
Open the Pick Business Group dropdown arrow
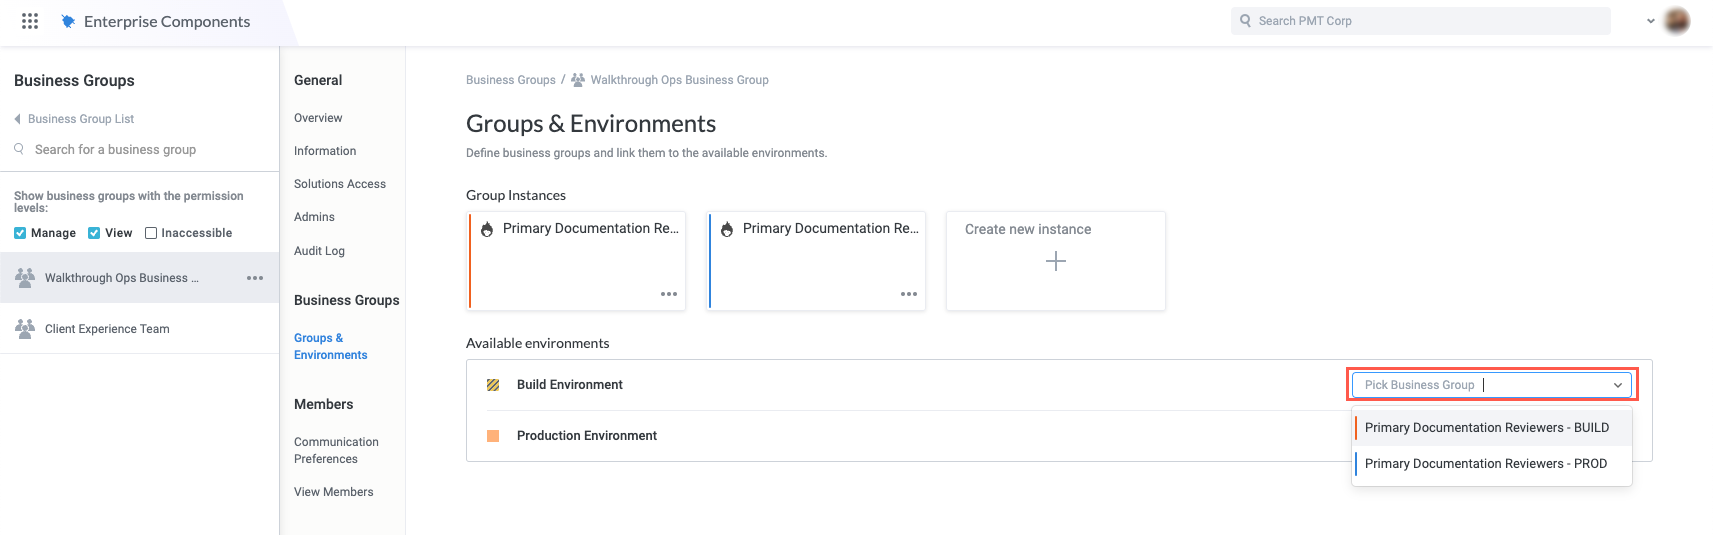[1618, 385]
